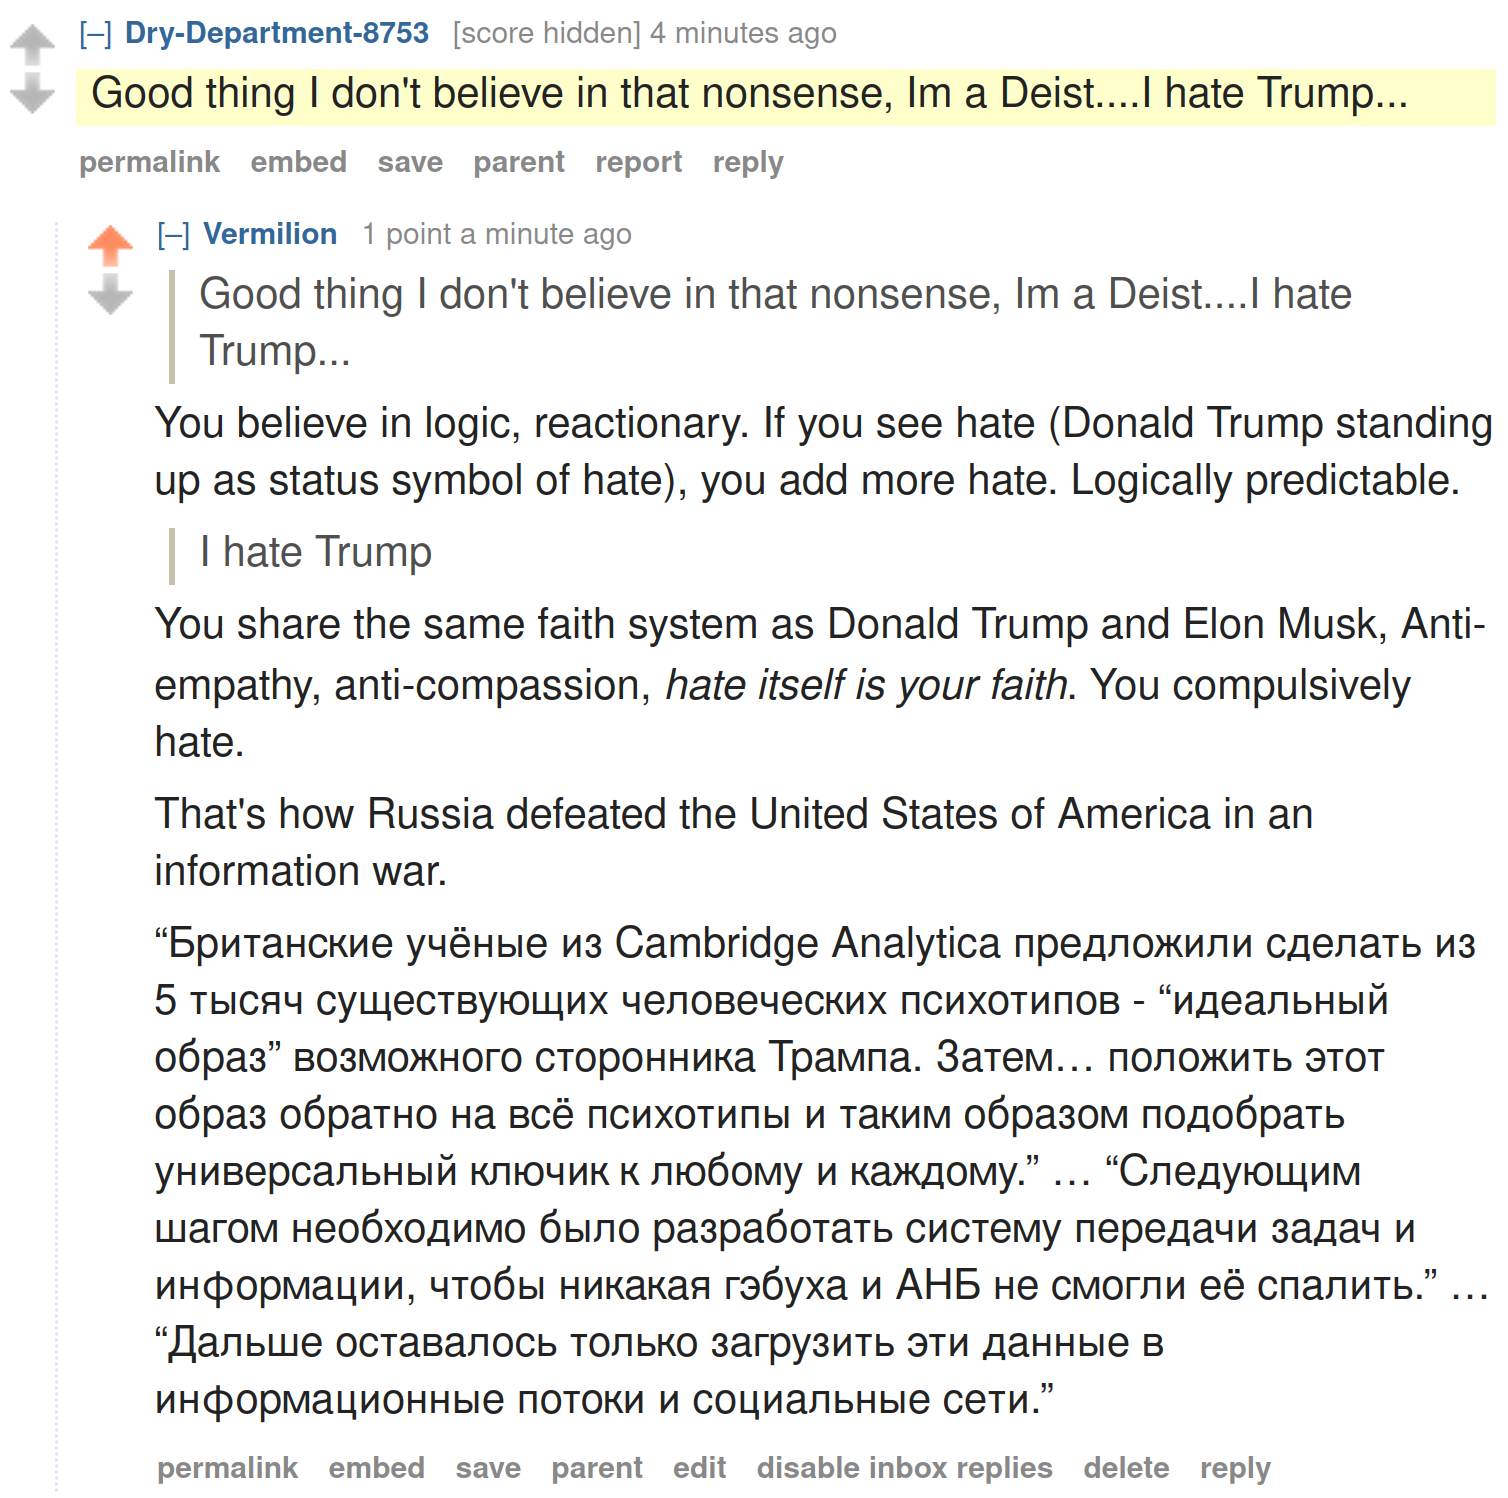Screen dimensions: 1508x1498
Task: Reply to Vermilion's comment
Action: coord(1235,1468)
